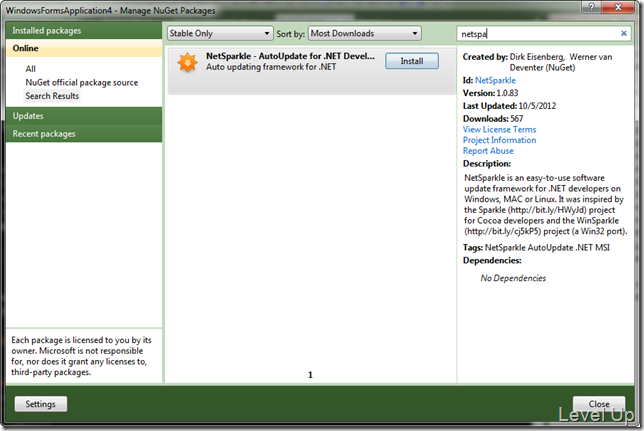The image size is (644, 431).
Task: Expand the Online section
Action: 84,48
